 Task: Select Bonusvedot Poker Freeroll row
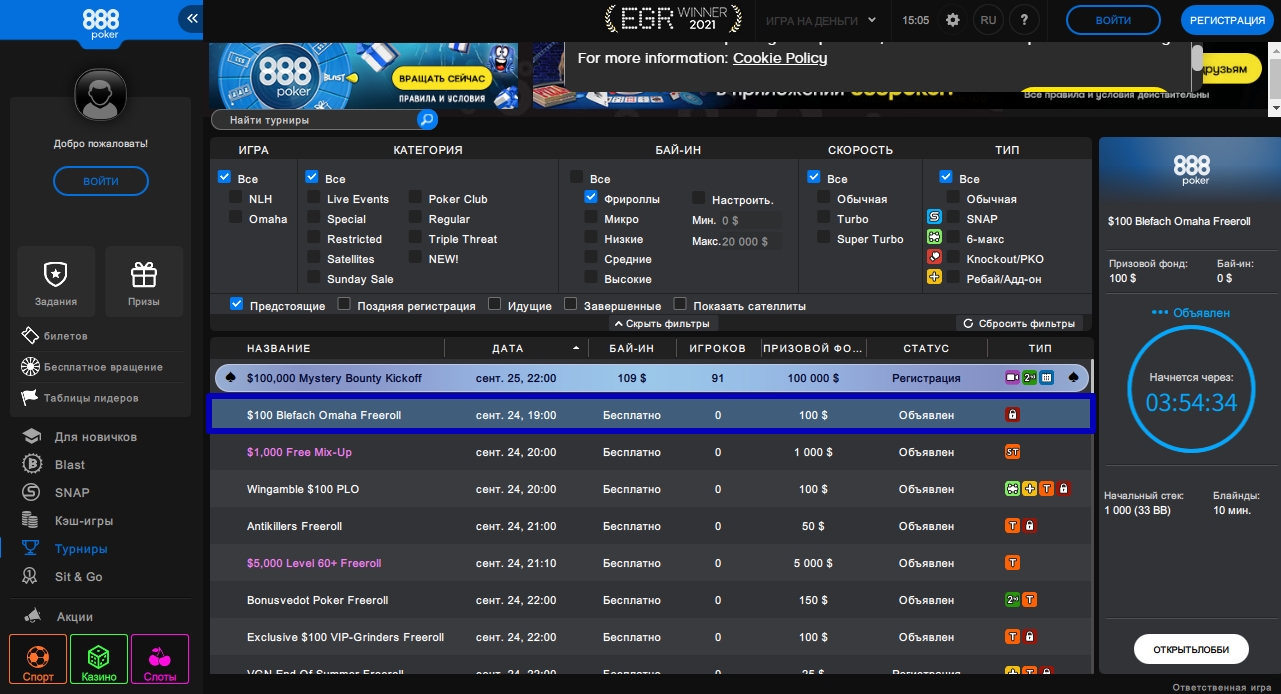tap(650, 600)
